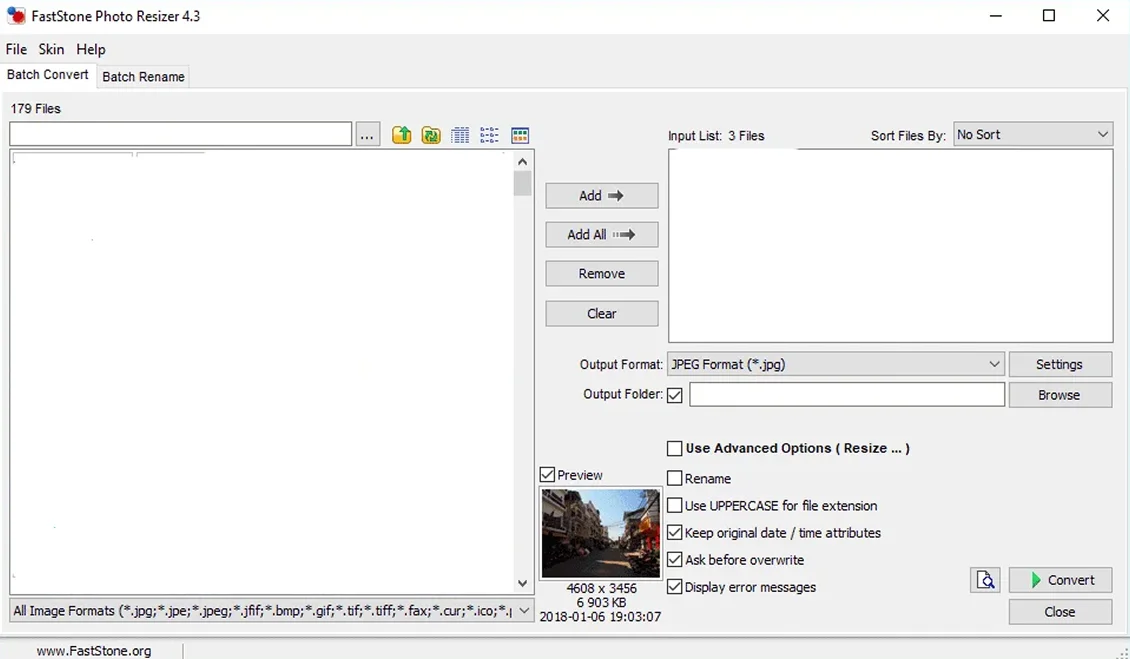Open the Skin menu
1130x659 pixels.
point(51,49)
